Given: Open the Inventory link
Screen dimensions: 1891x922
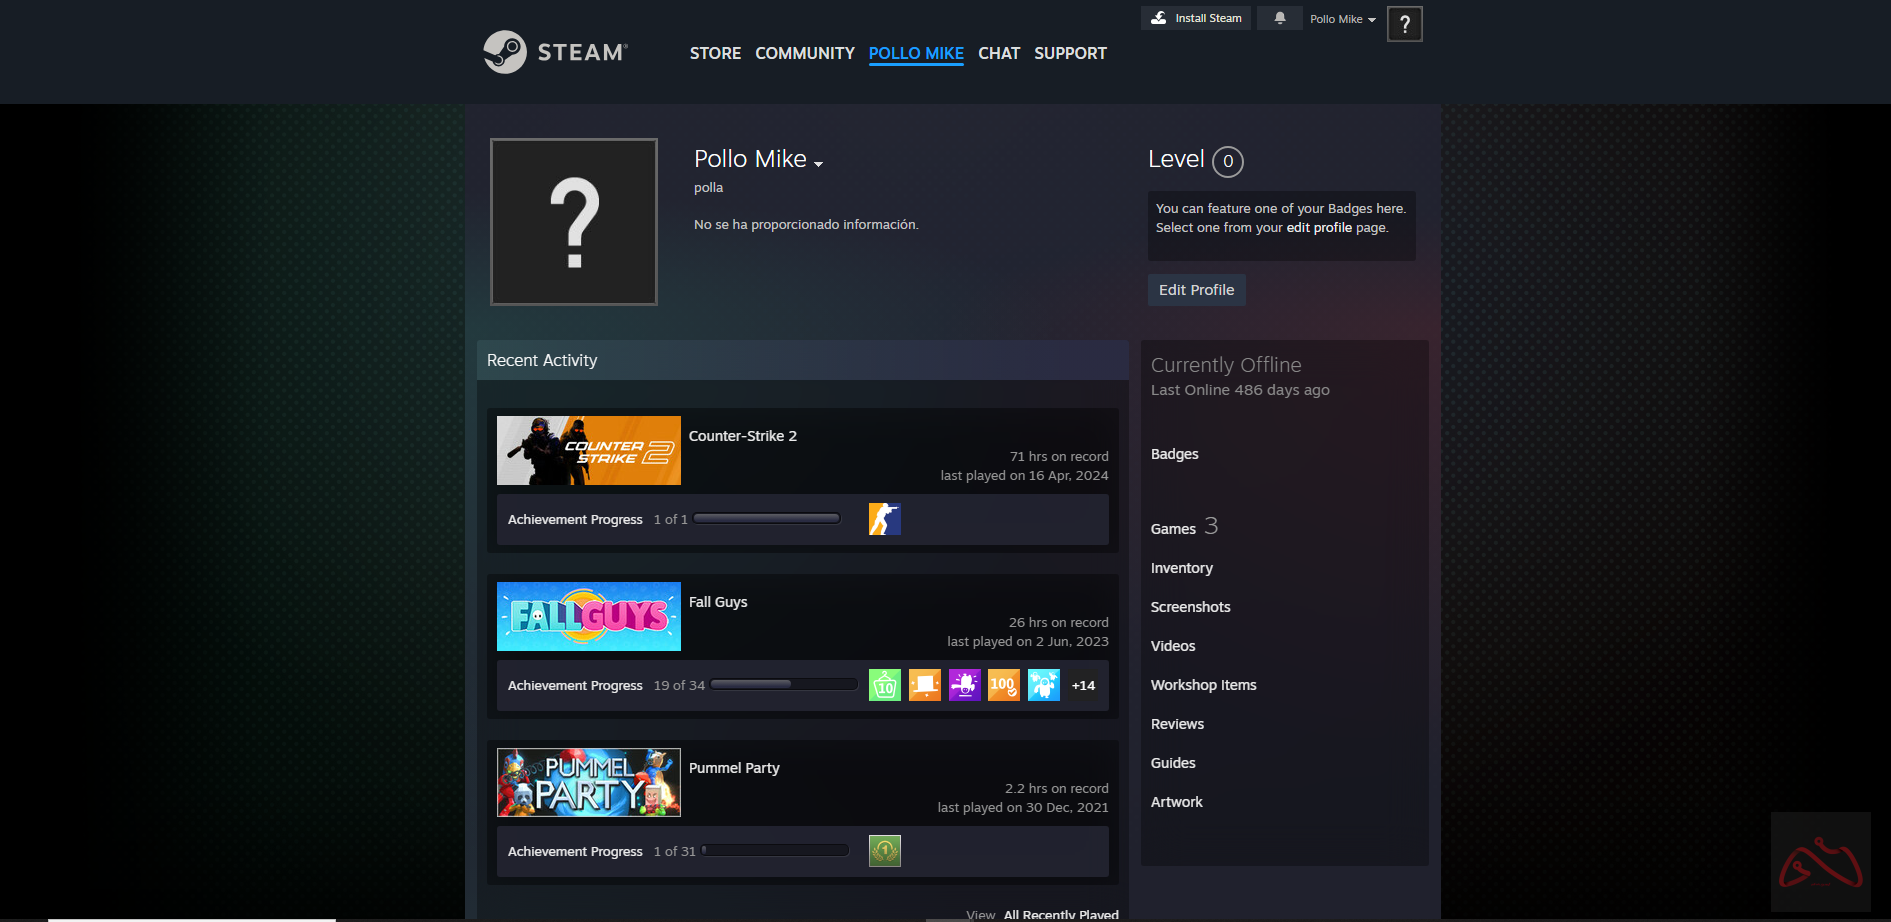Looking at the screenshot, I should click(1181, 568).
